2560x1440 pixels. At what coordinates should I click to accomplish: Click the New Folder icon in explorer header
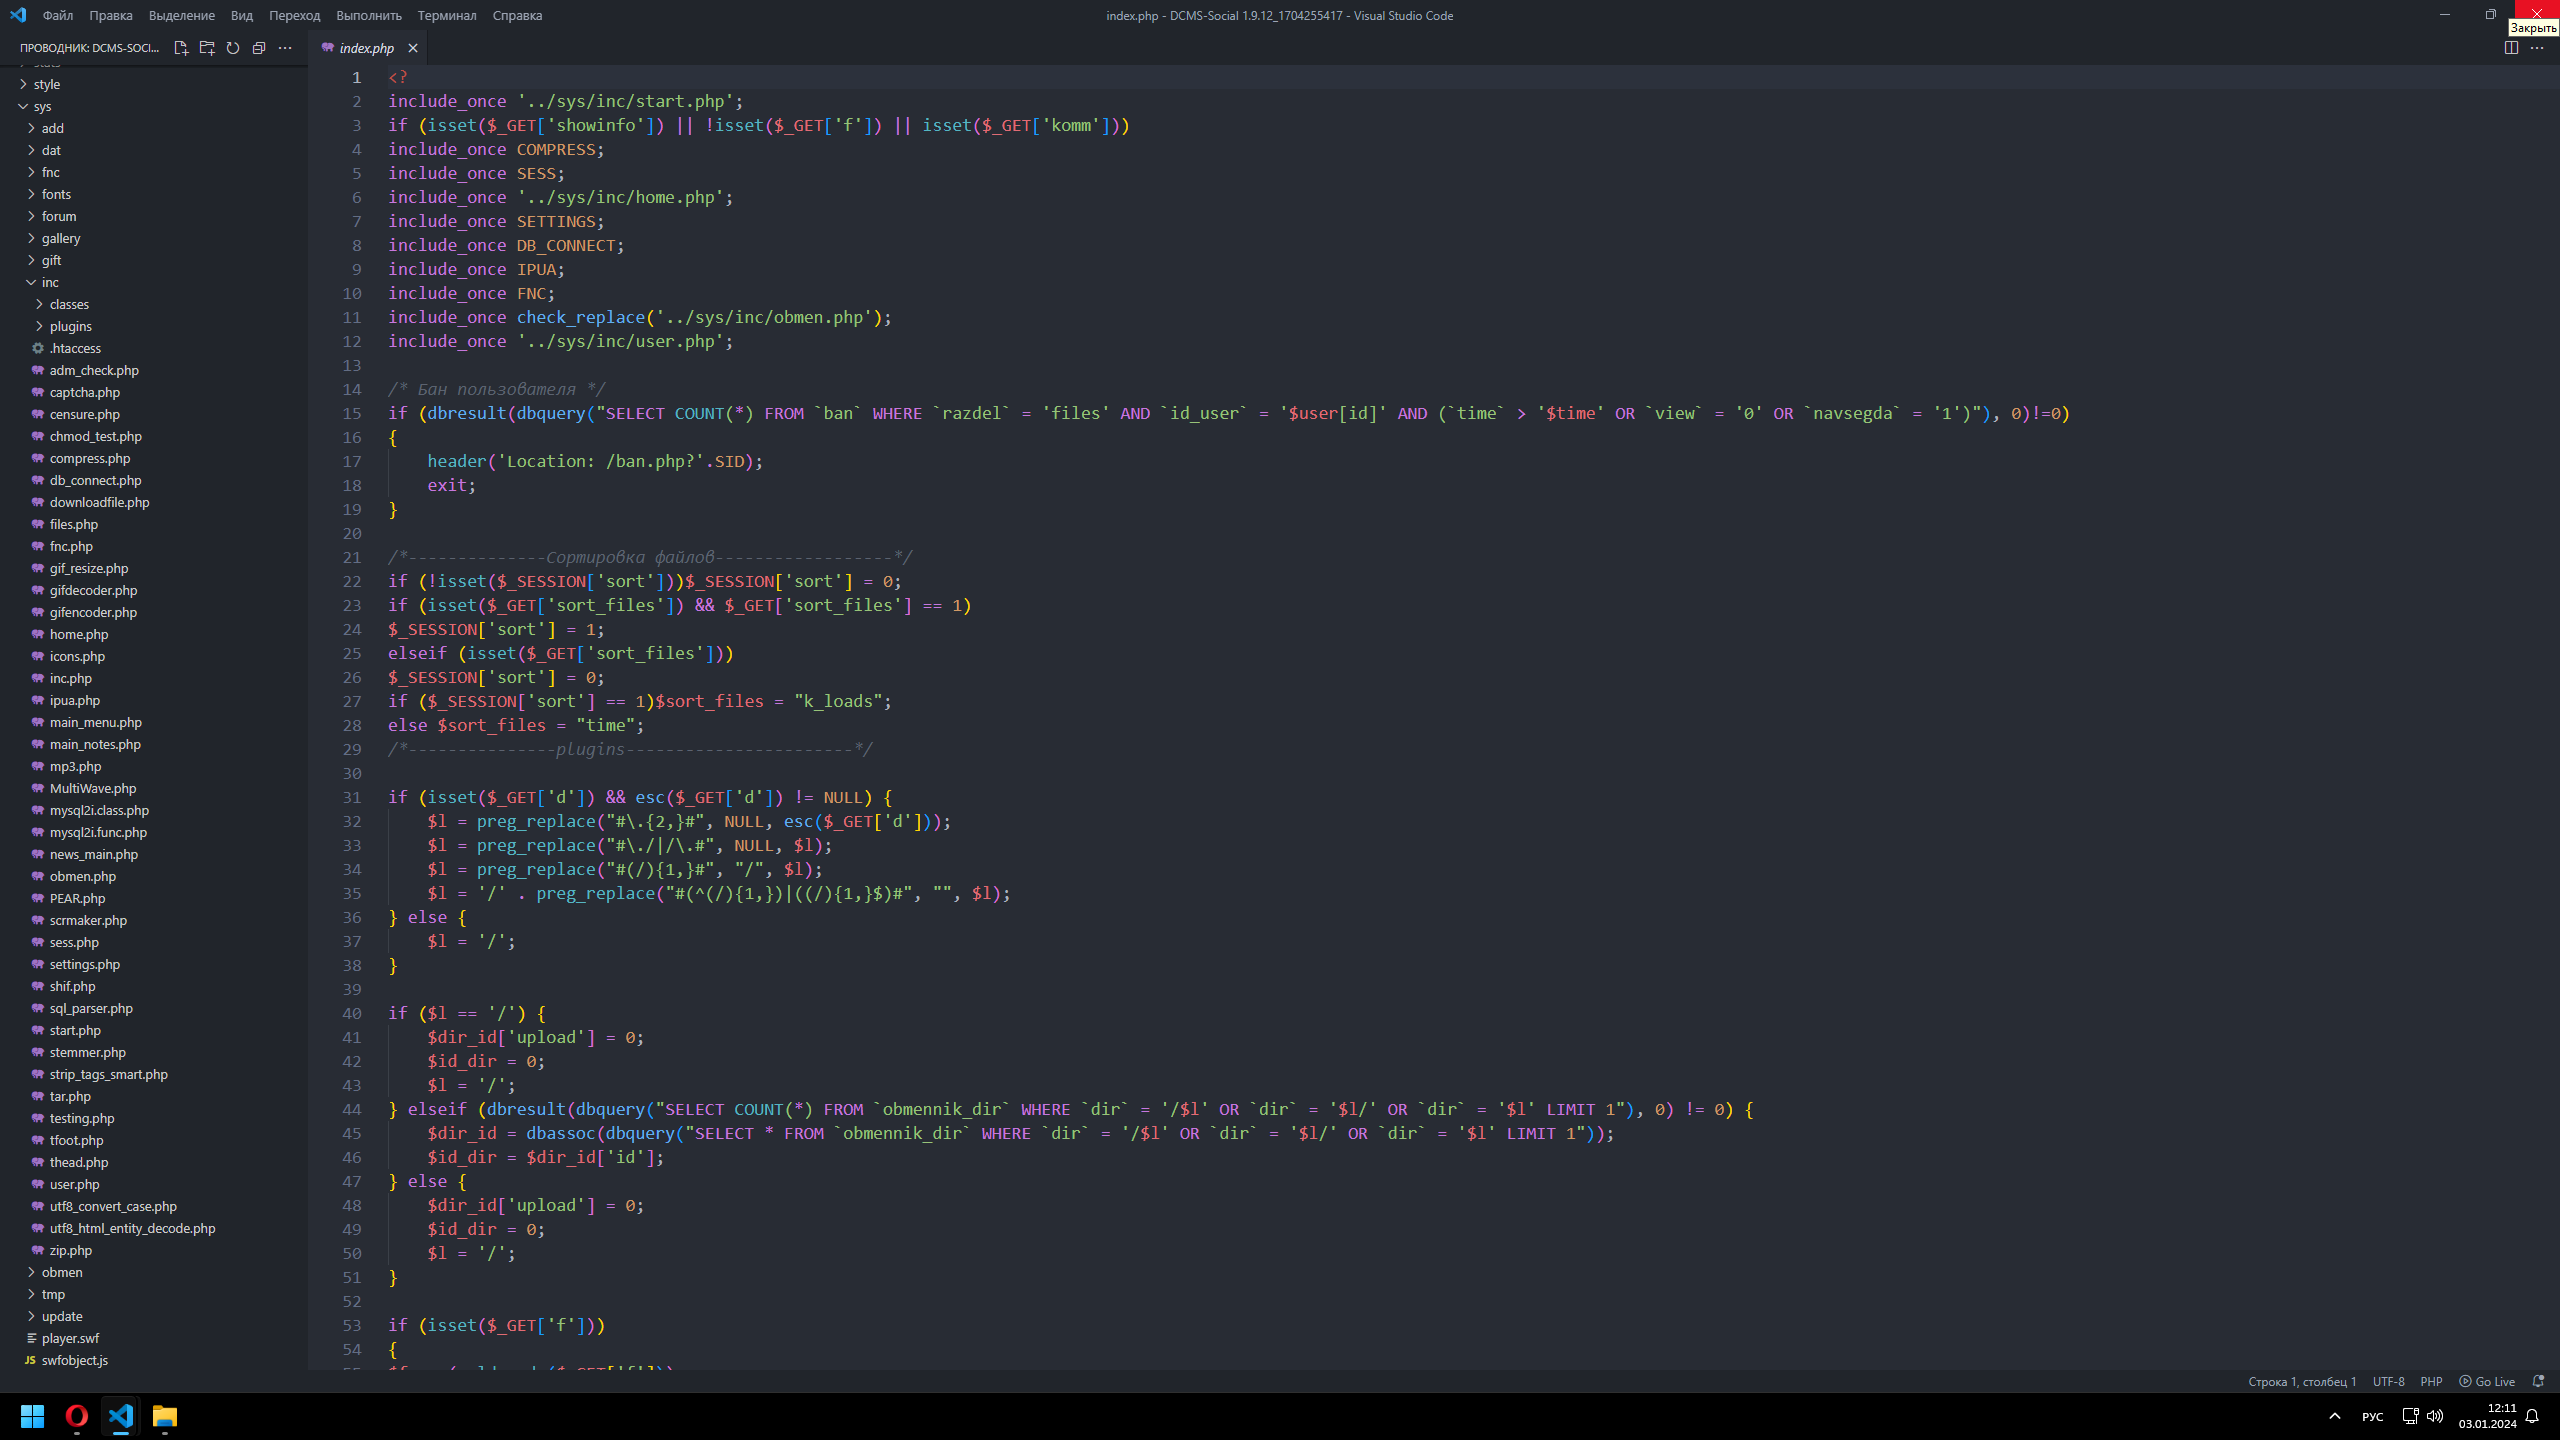[207, 48]
